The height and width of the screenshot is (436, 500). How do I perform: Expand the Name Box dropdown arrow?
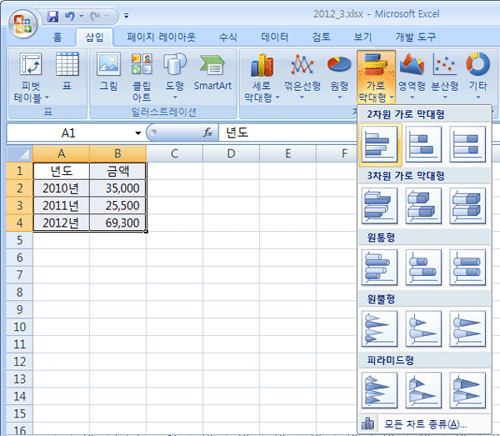(x=138, y=133)
